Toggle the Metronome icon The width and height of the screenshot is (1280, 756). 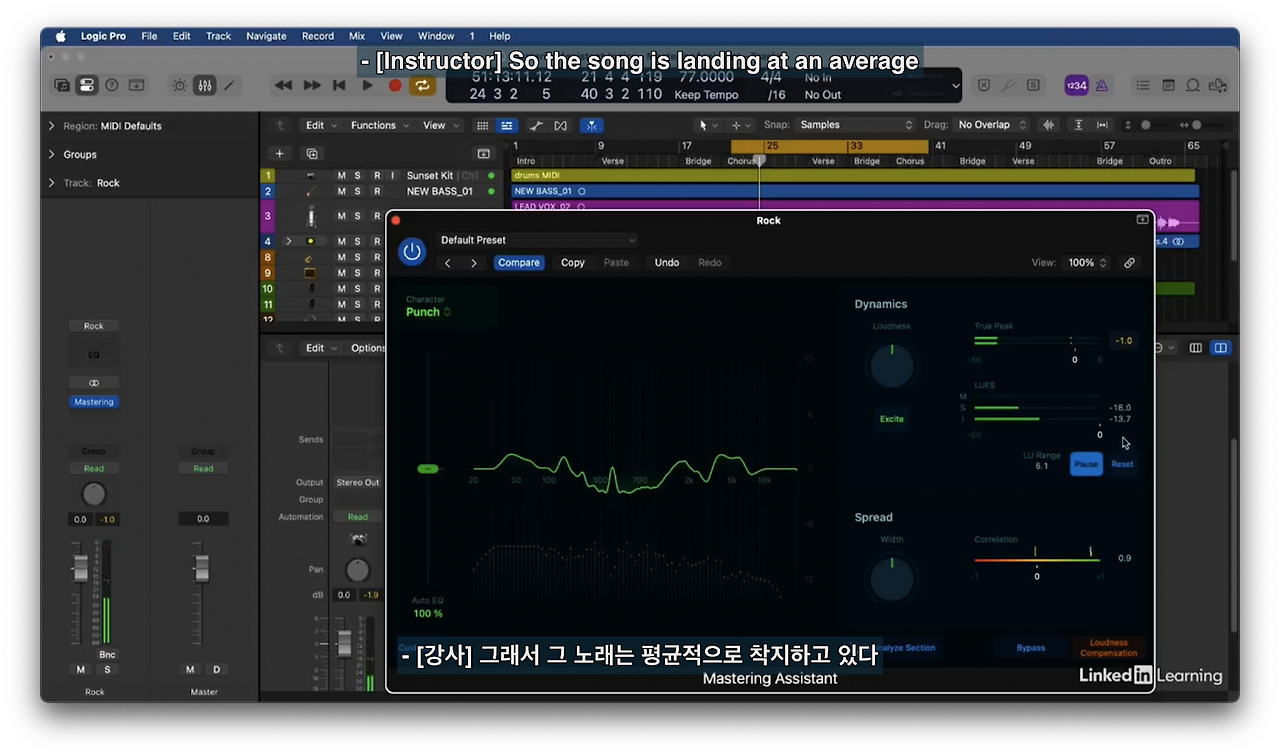pos(1101,86)
